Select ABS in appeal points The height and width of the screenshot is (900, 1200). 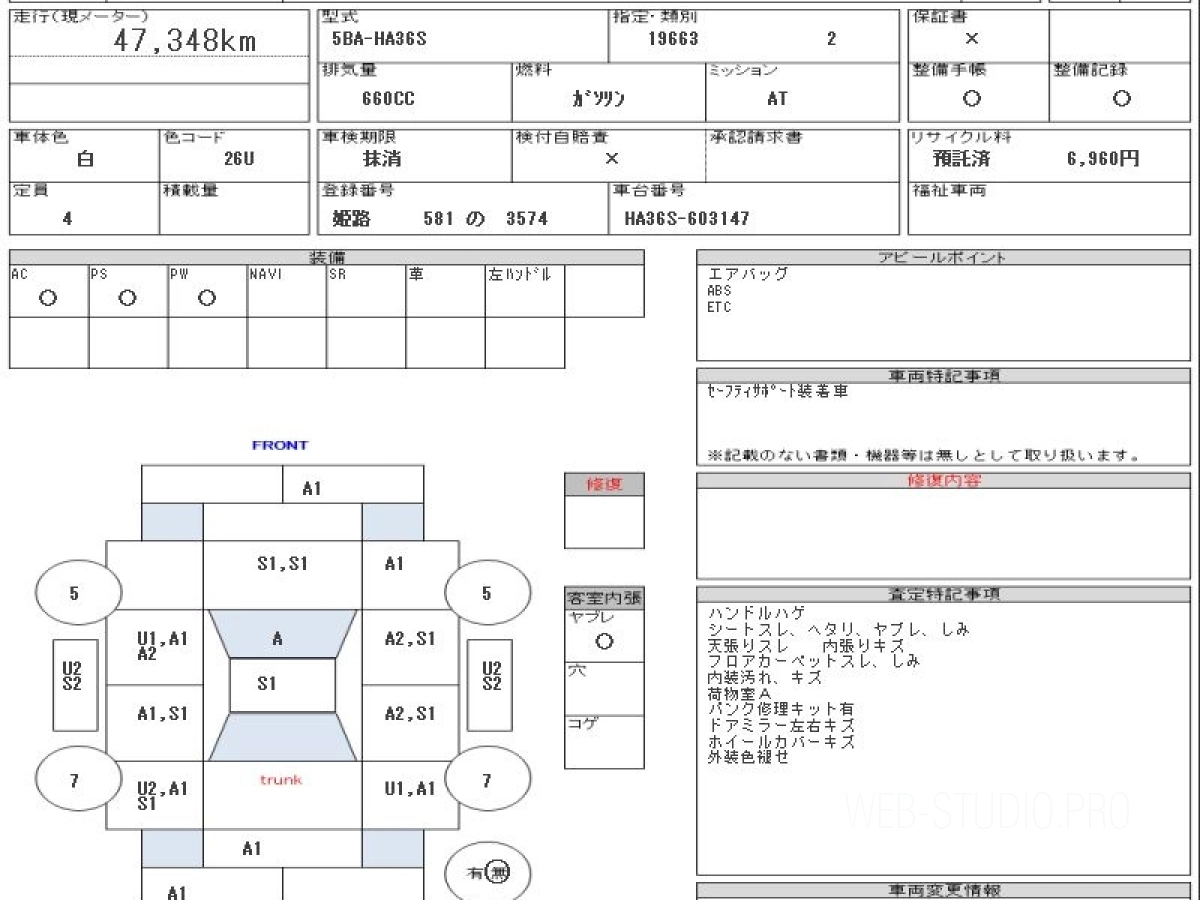pyautogui.click(x=719, y=291)
